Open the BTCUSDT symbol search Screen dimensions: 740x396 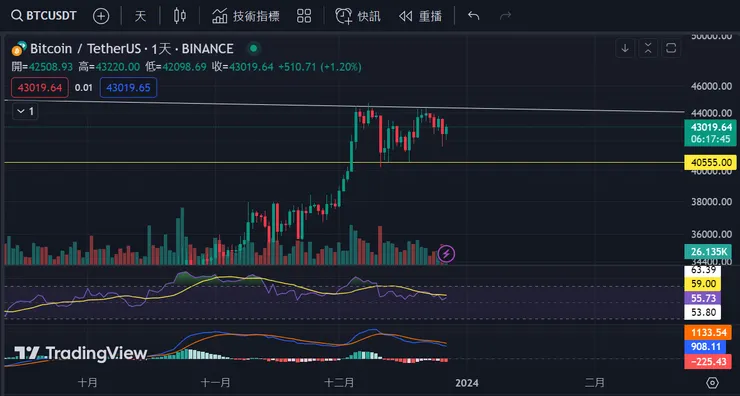point(44,16)
